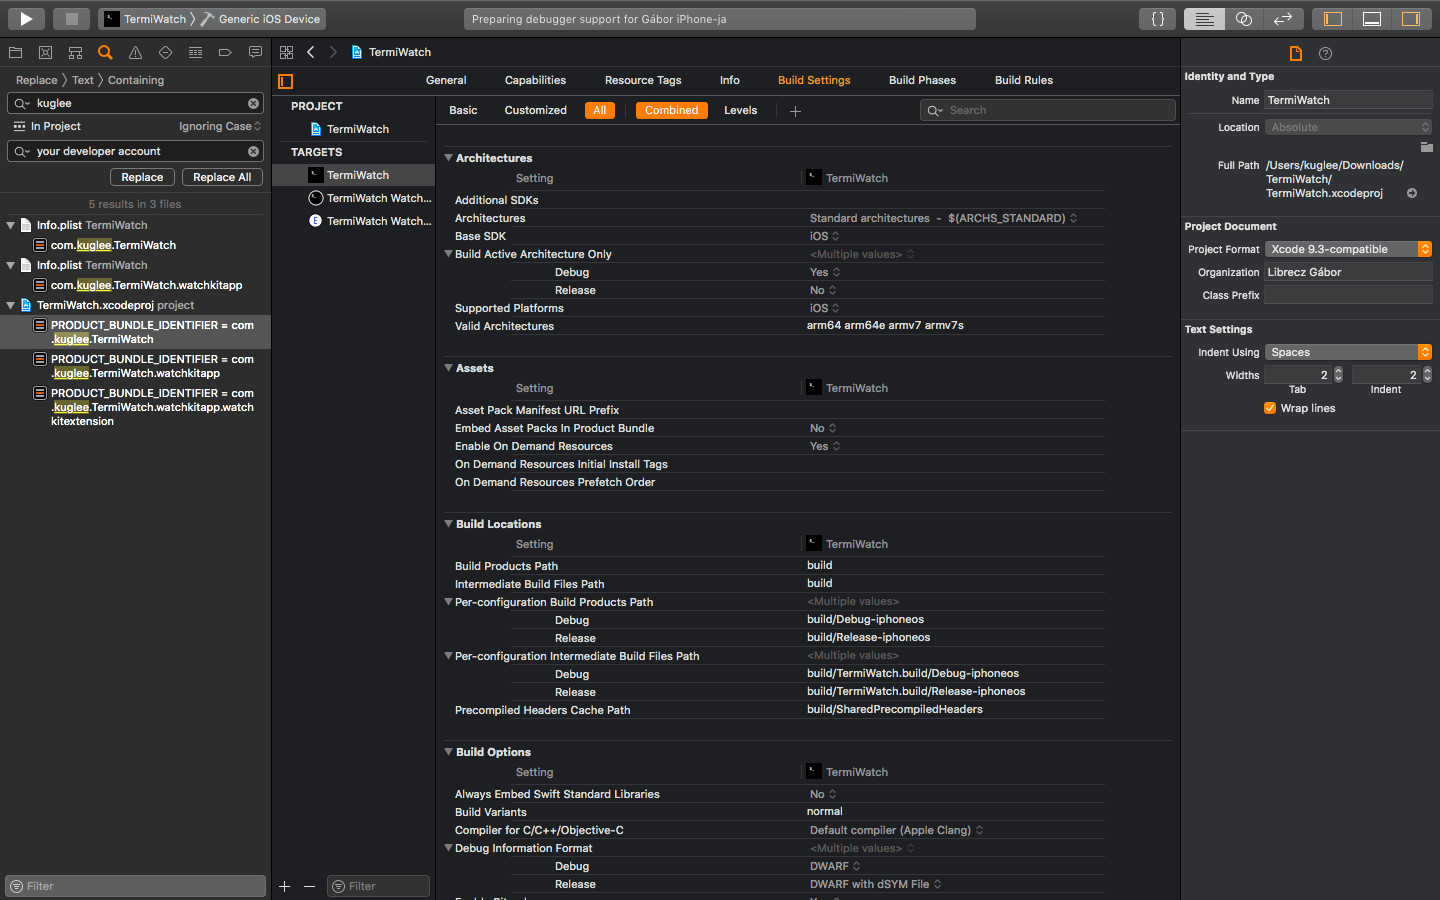
Task: Select All build settings filter
Action: (x=599, y=110)
